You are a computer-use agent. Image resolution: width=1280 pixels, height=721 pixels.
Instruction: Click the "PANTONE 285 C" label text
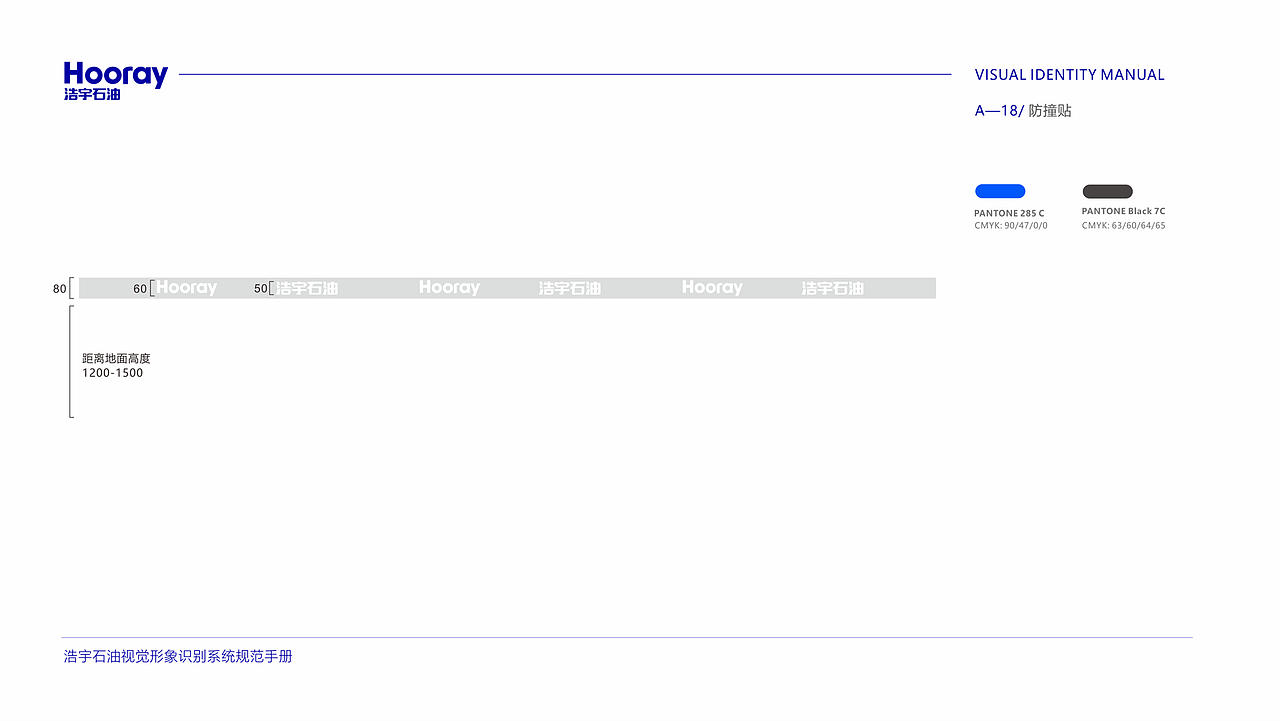1009,213
